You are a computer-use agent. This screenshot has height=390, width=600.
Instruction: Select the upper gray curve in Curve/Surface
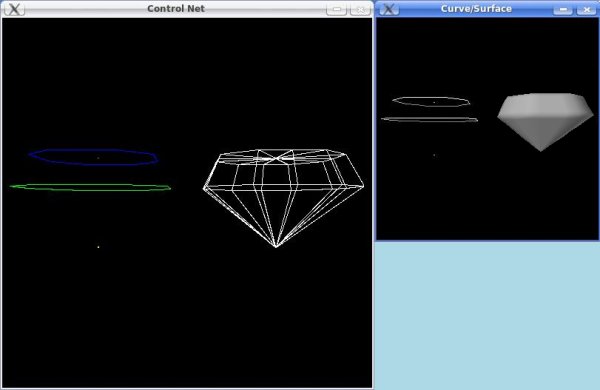point(431,101)
